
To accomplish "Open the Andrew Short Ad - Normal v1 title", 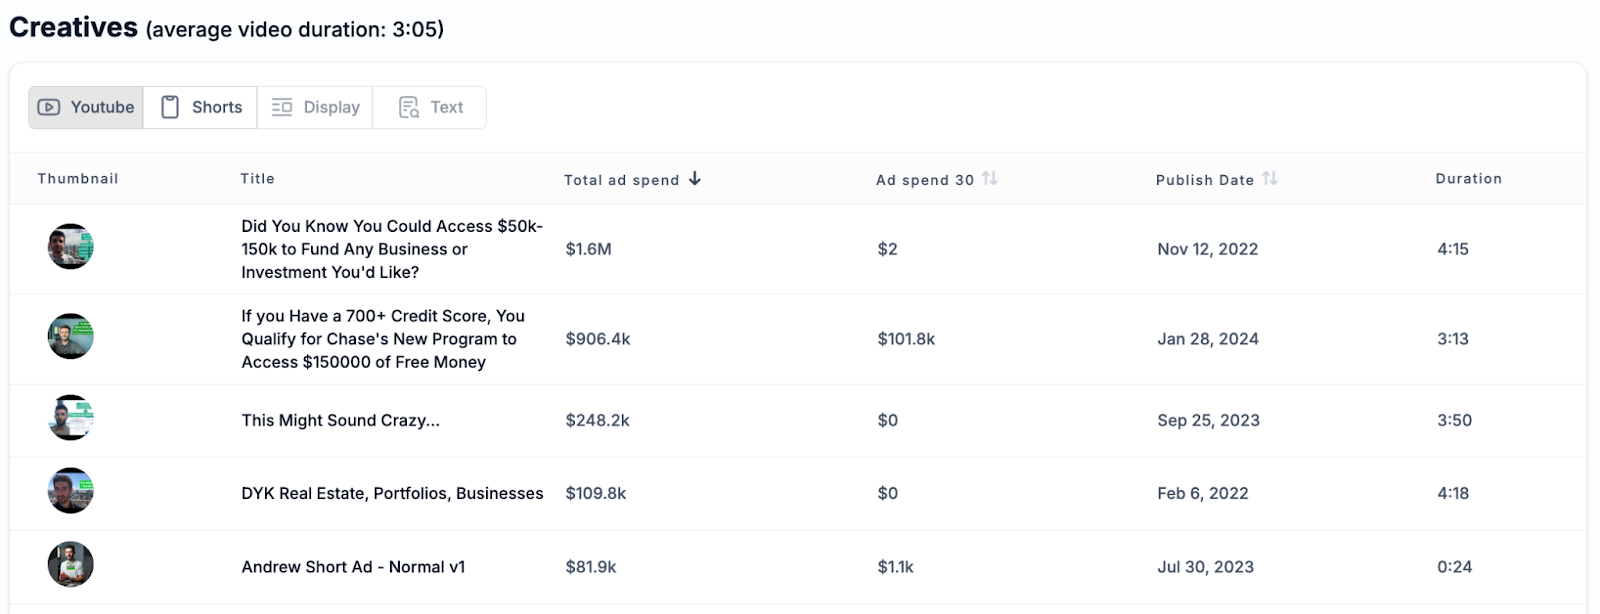I will [353, 567].
